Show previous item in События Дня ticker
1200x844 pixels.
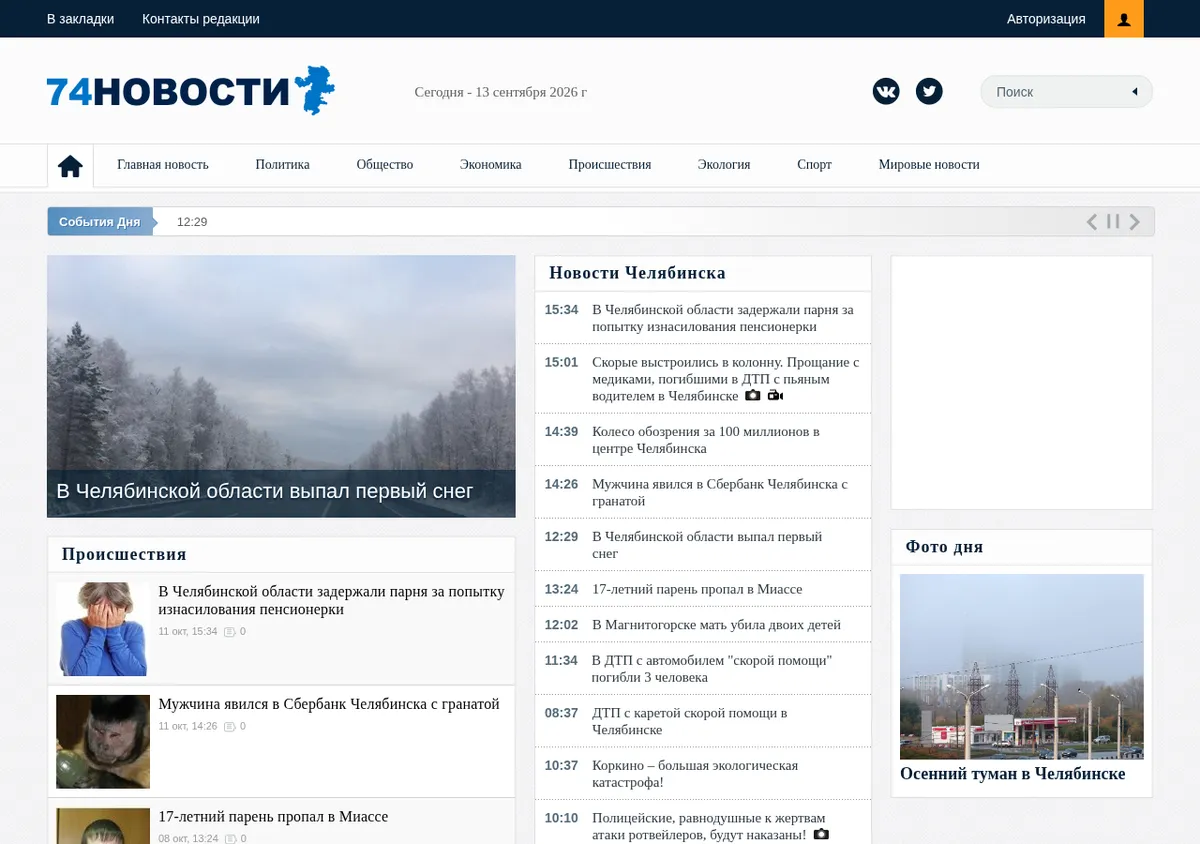1092,222
